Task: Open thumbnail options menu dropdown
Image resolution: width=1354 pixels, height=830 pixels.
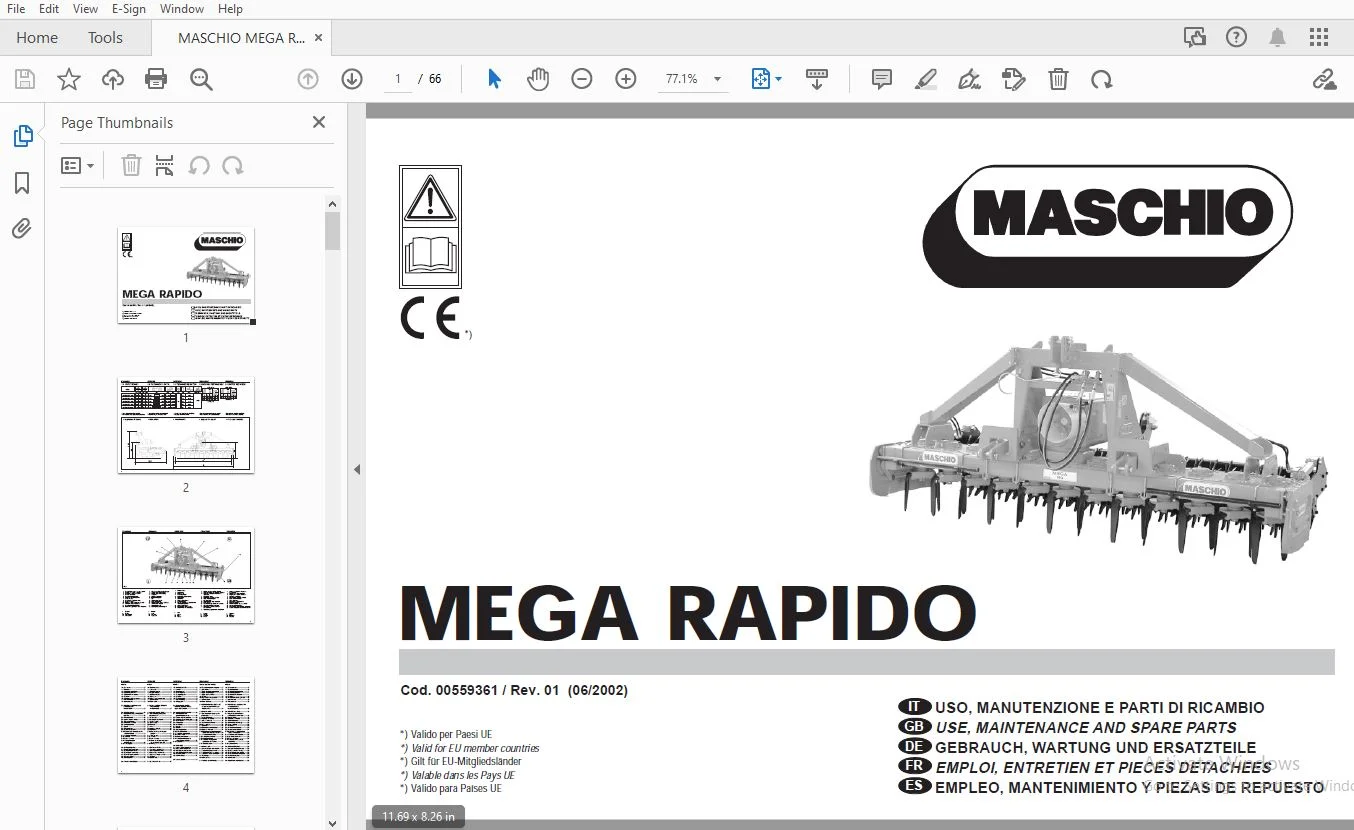Action: (78, 166)
